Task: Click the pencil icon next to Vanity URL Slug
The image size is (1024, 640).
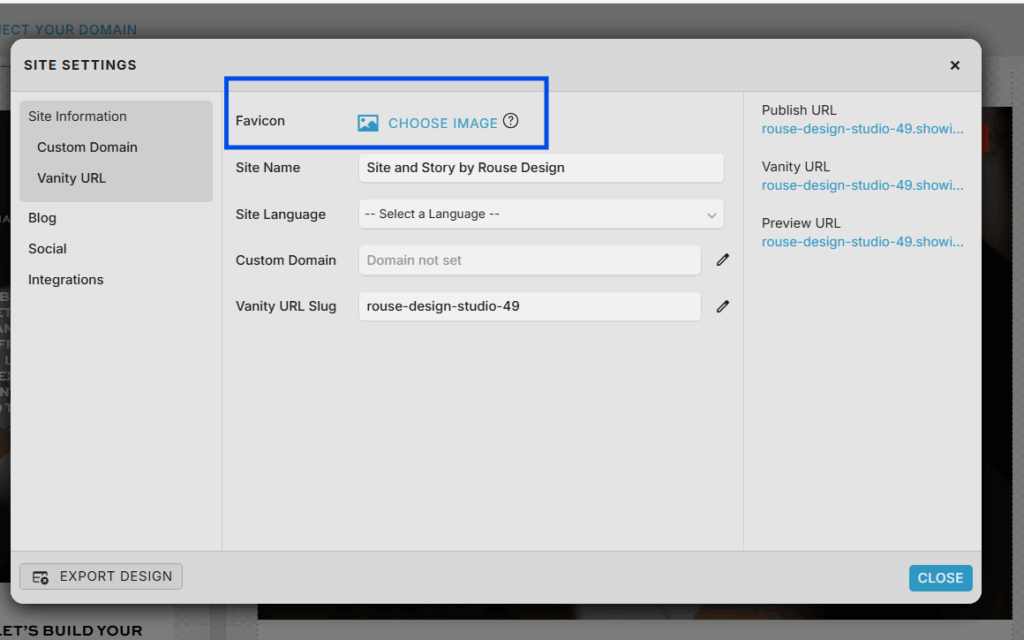Action: [x=723, y=306]
